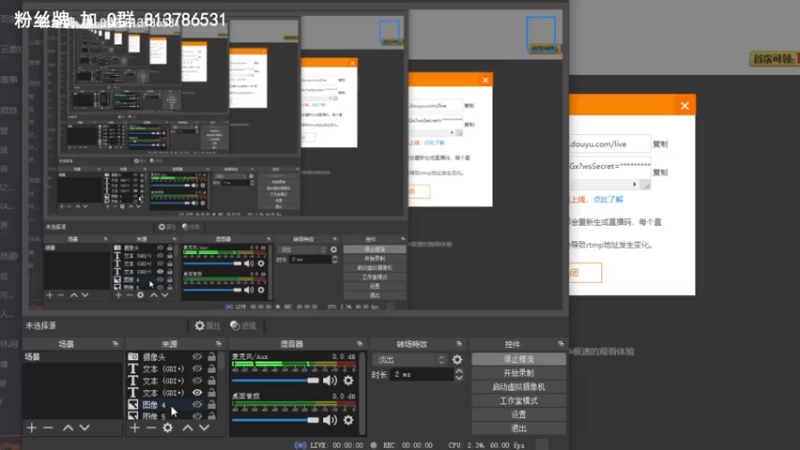Pop out the 转场特效 dock panel
The image size is (800, 450).
coord(459,344)
